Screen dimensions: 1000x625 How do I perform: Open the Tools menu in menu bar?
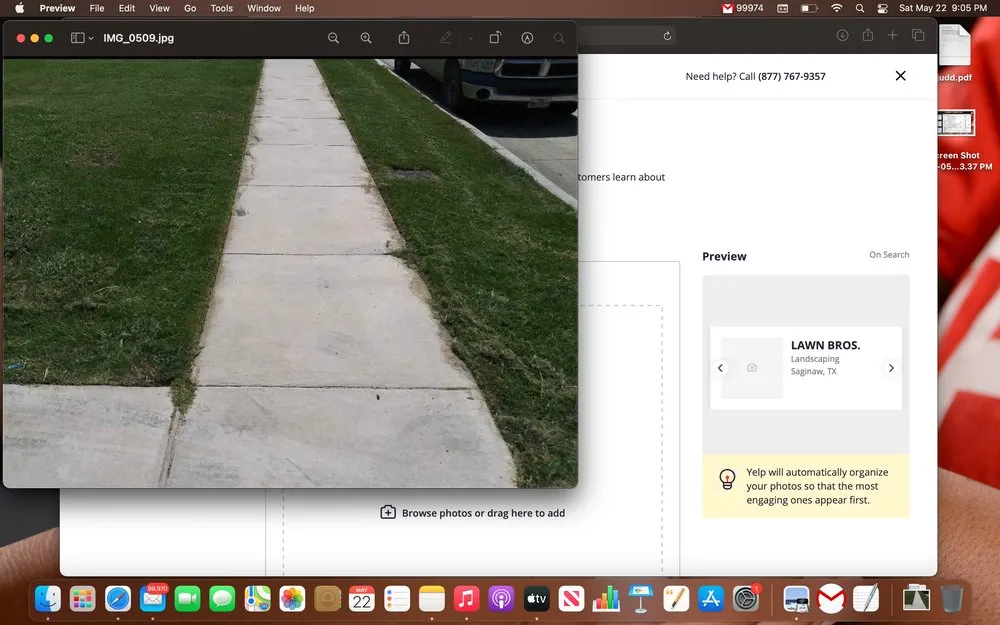[222, 8]
